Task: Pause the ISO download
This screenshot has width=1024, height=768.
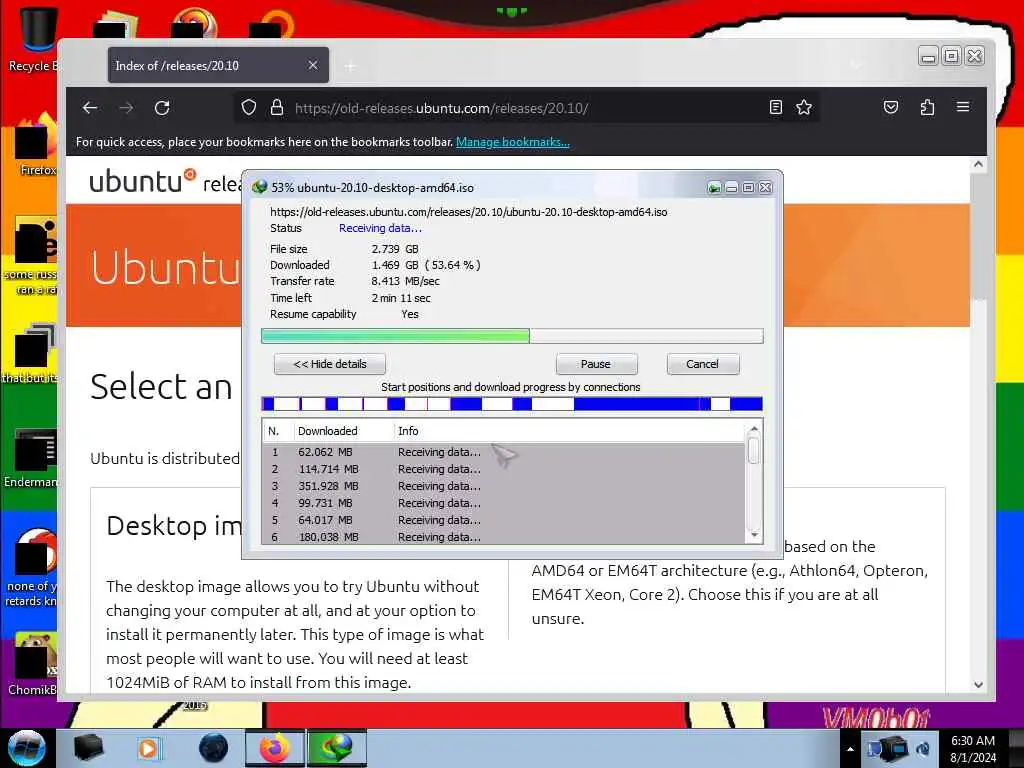Action: tap(596, 364)
